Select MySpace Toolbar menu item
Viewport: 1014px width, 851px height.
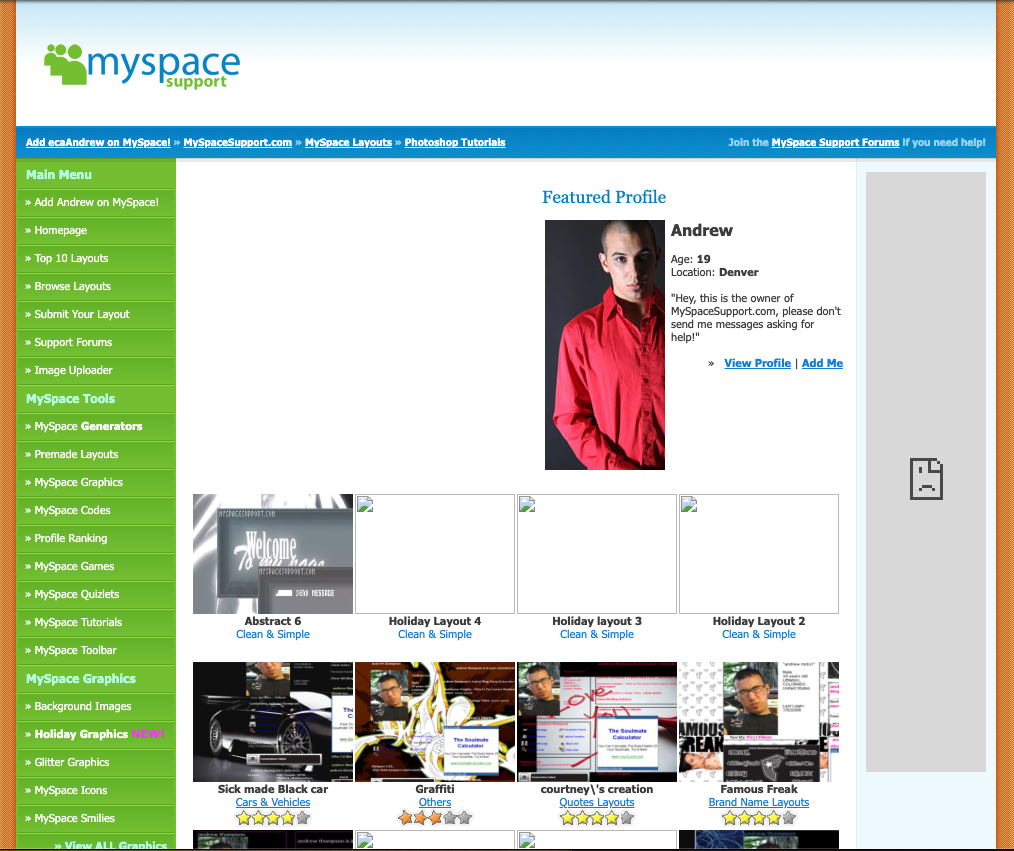(96, 651)
